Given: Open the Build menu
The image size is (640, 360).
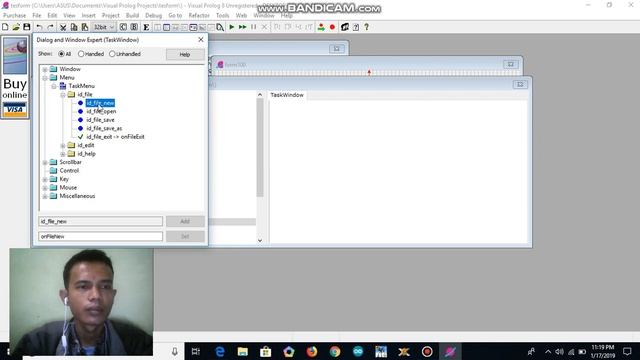Looking at the screenshot, I should [132, 15].
